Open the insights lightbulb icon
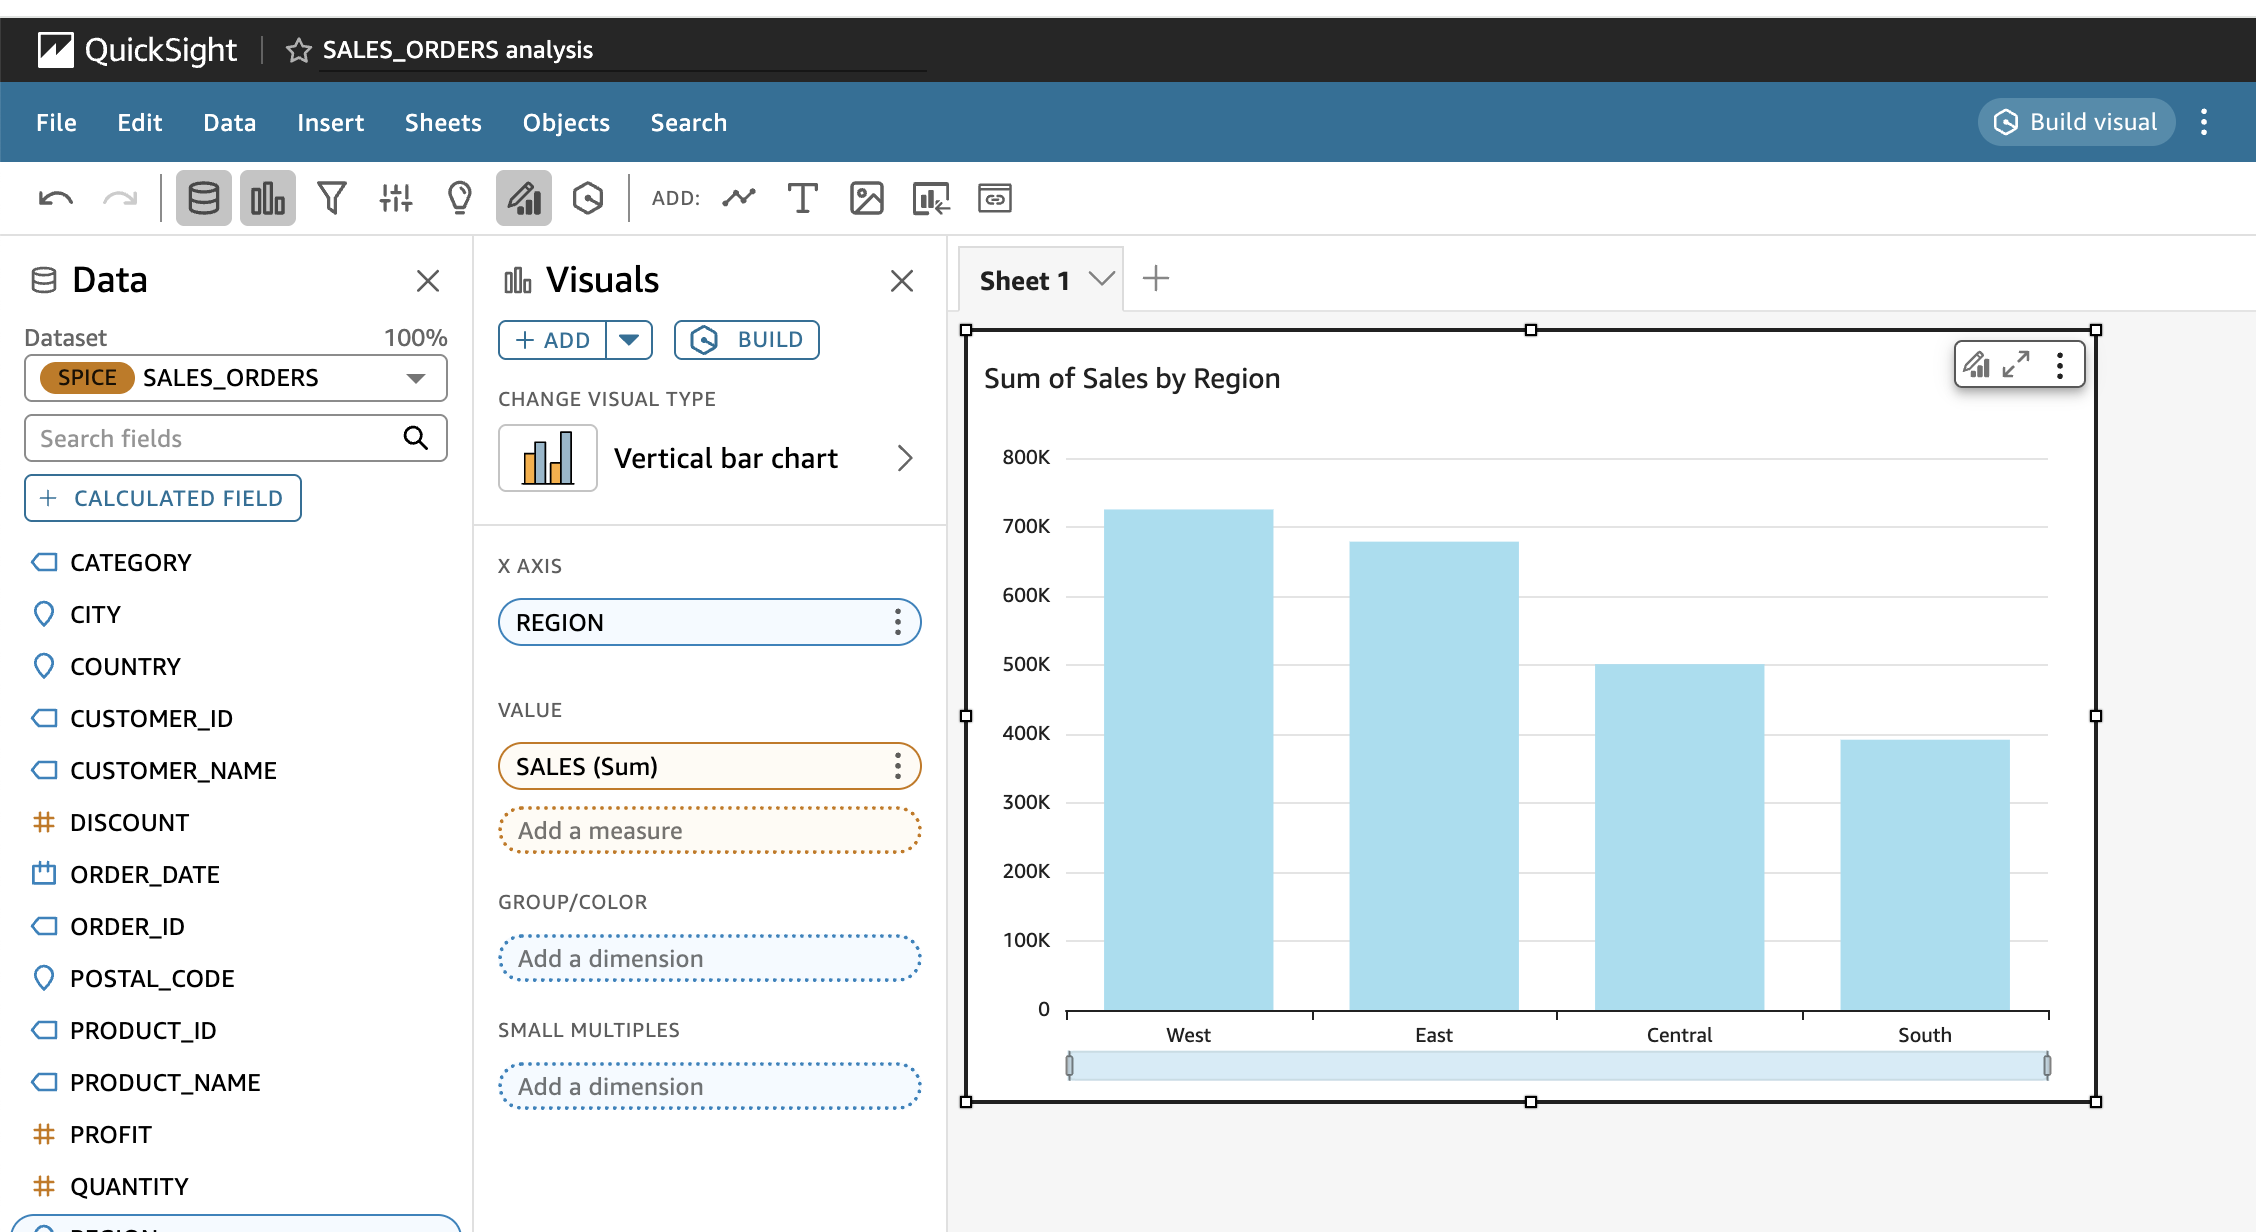 tap(459, 198)
